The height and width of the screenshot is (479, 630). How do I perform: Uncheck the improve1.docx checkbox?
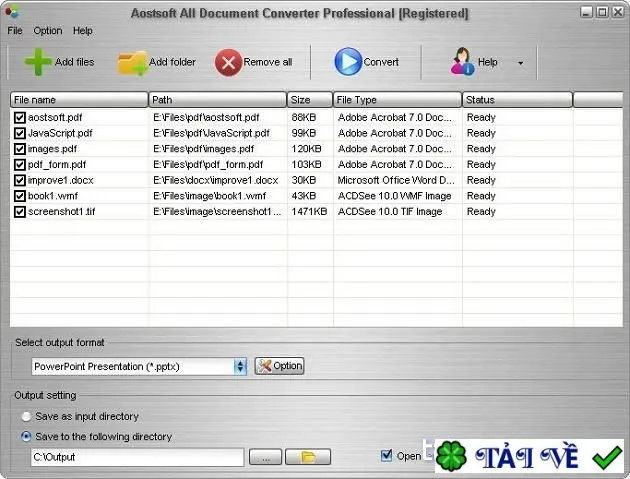(19, 180)
